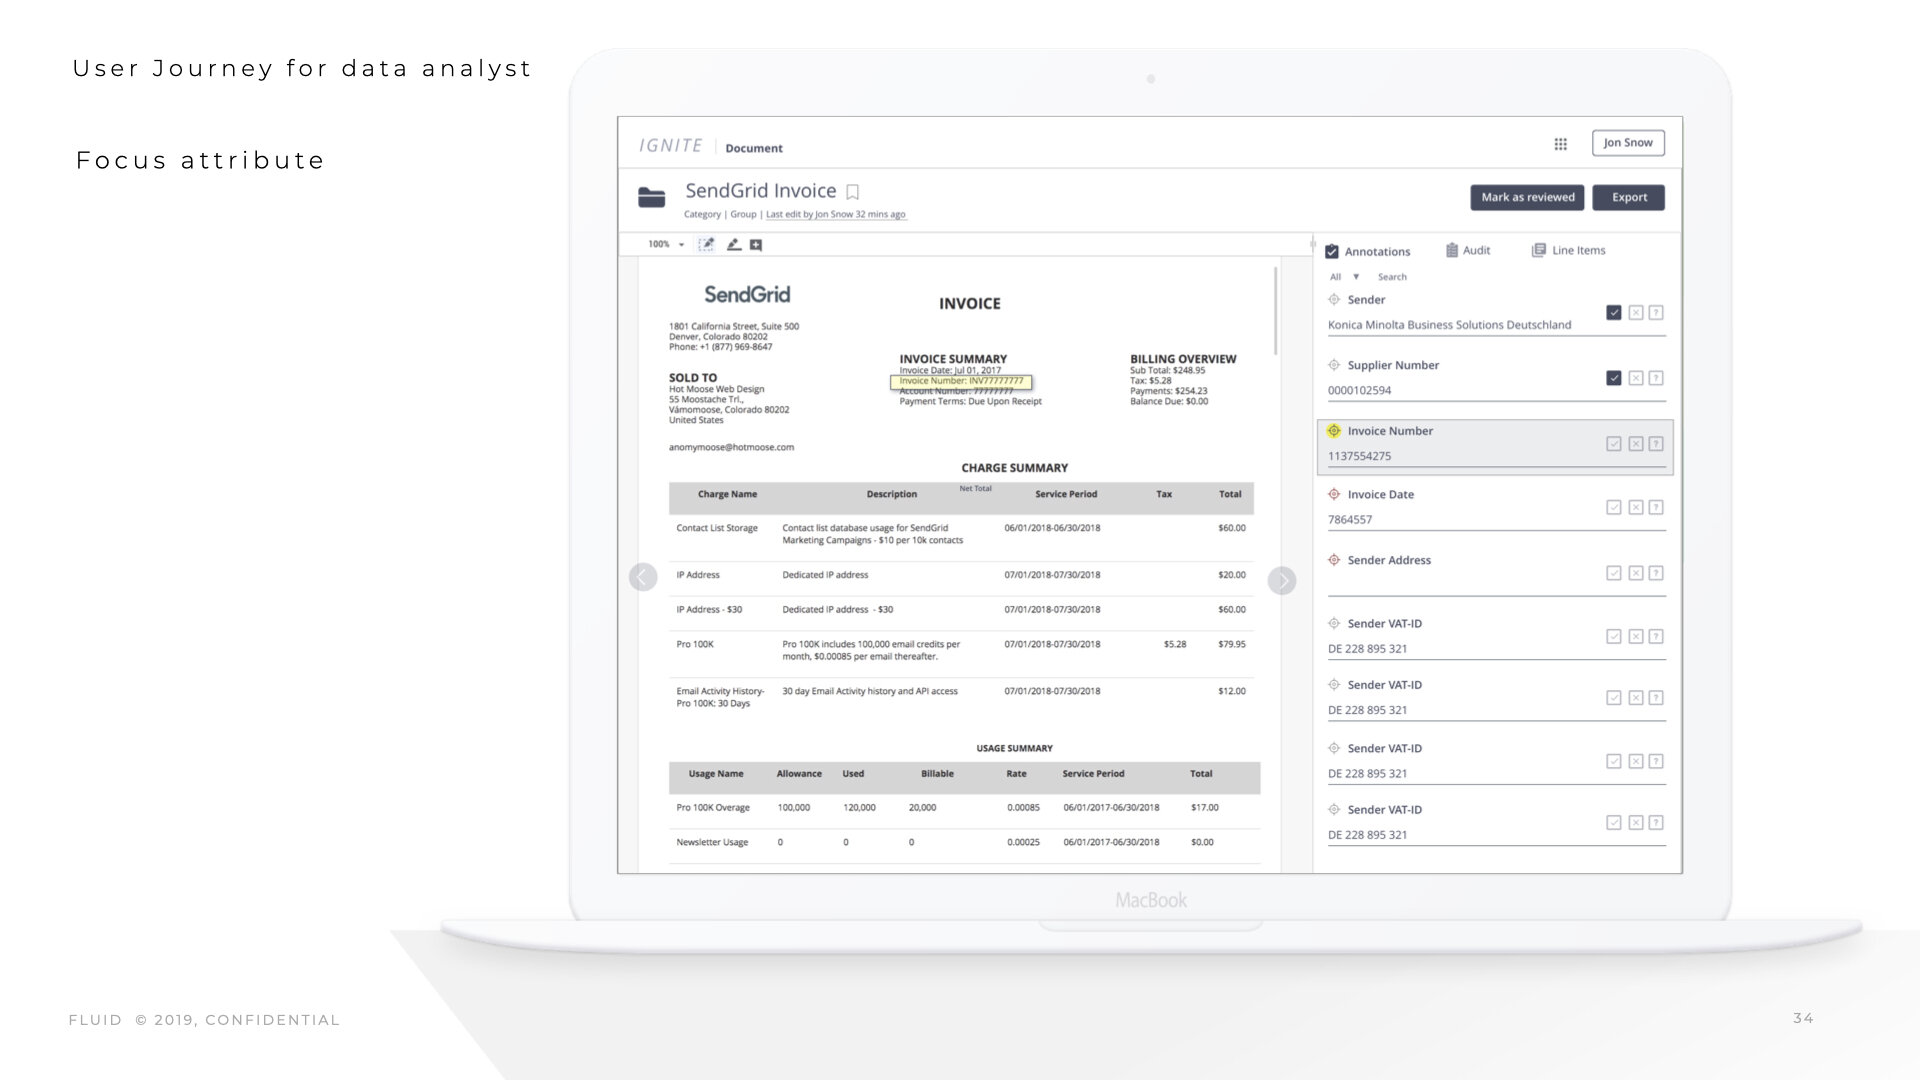The image size is (1920, 1080).
Task: Click the $79.95 total cell
Action: point(1231,645)
